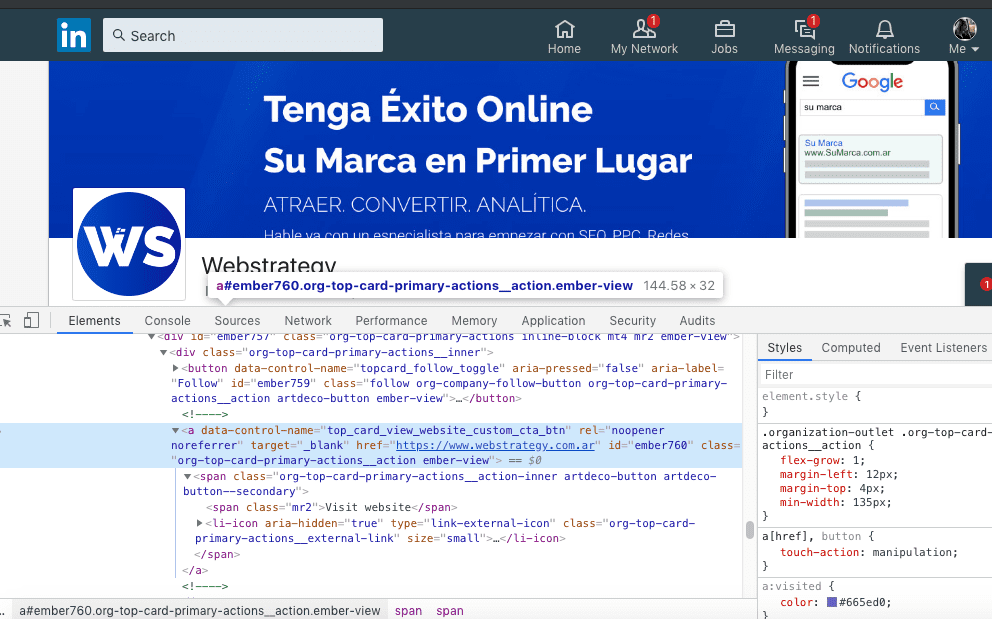Open the Memory tab
The image size is (992, 619).
(x=474, y=321)
